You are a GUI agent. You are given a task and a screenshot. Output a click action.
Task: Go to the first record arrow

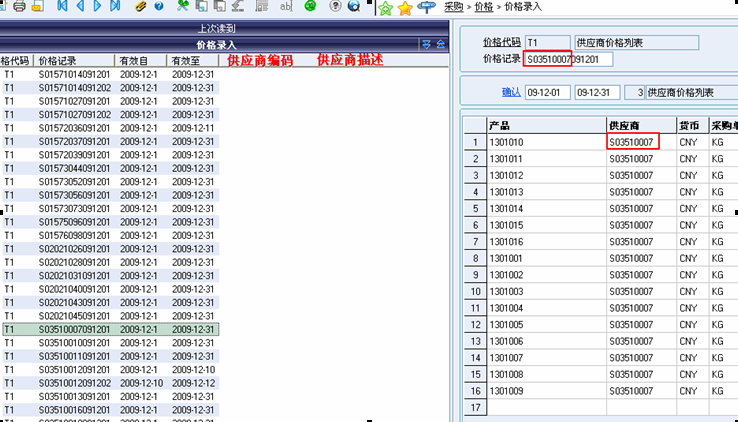coord(62,6)
